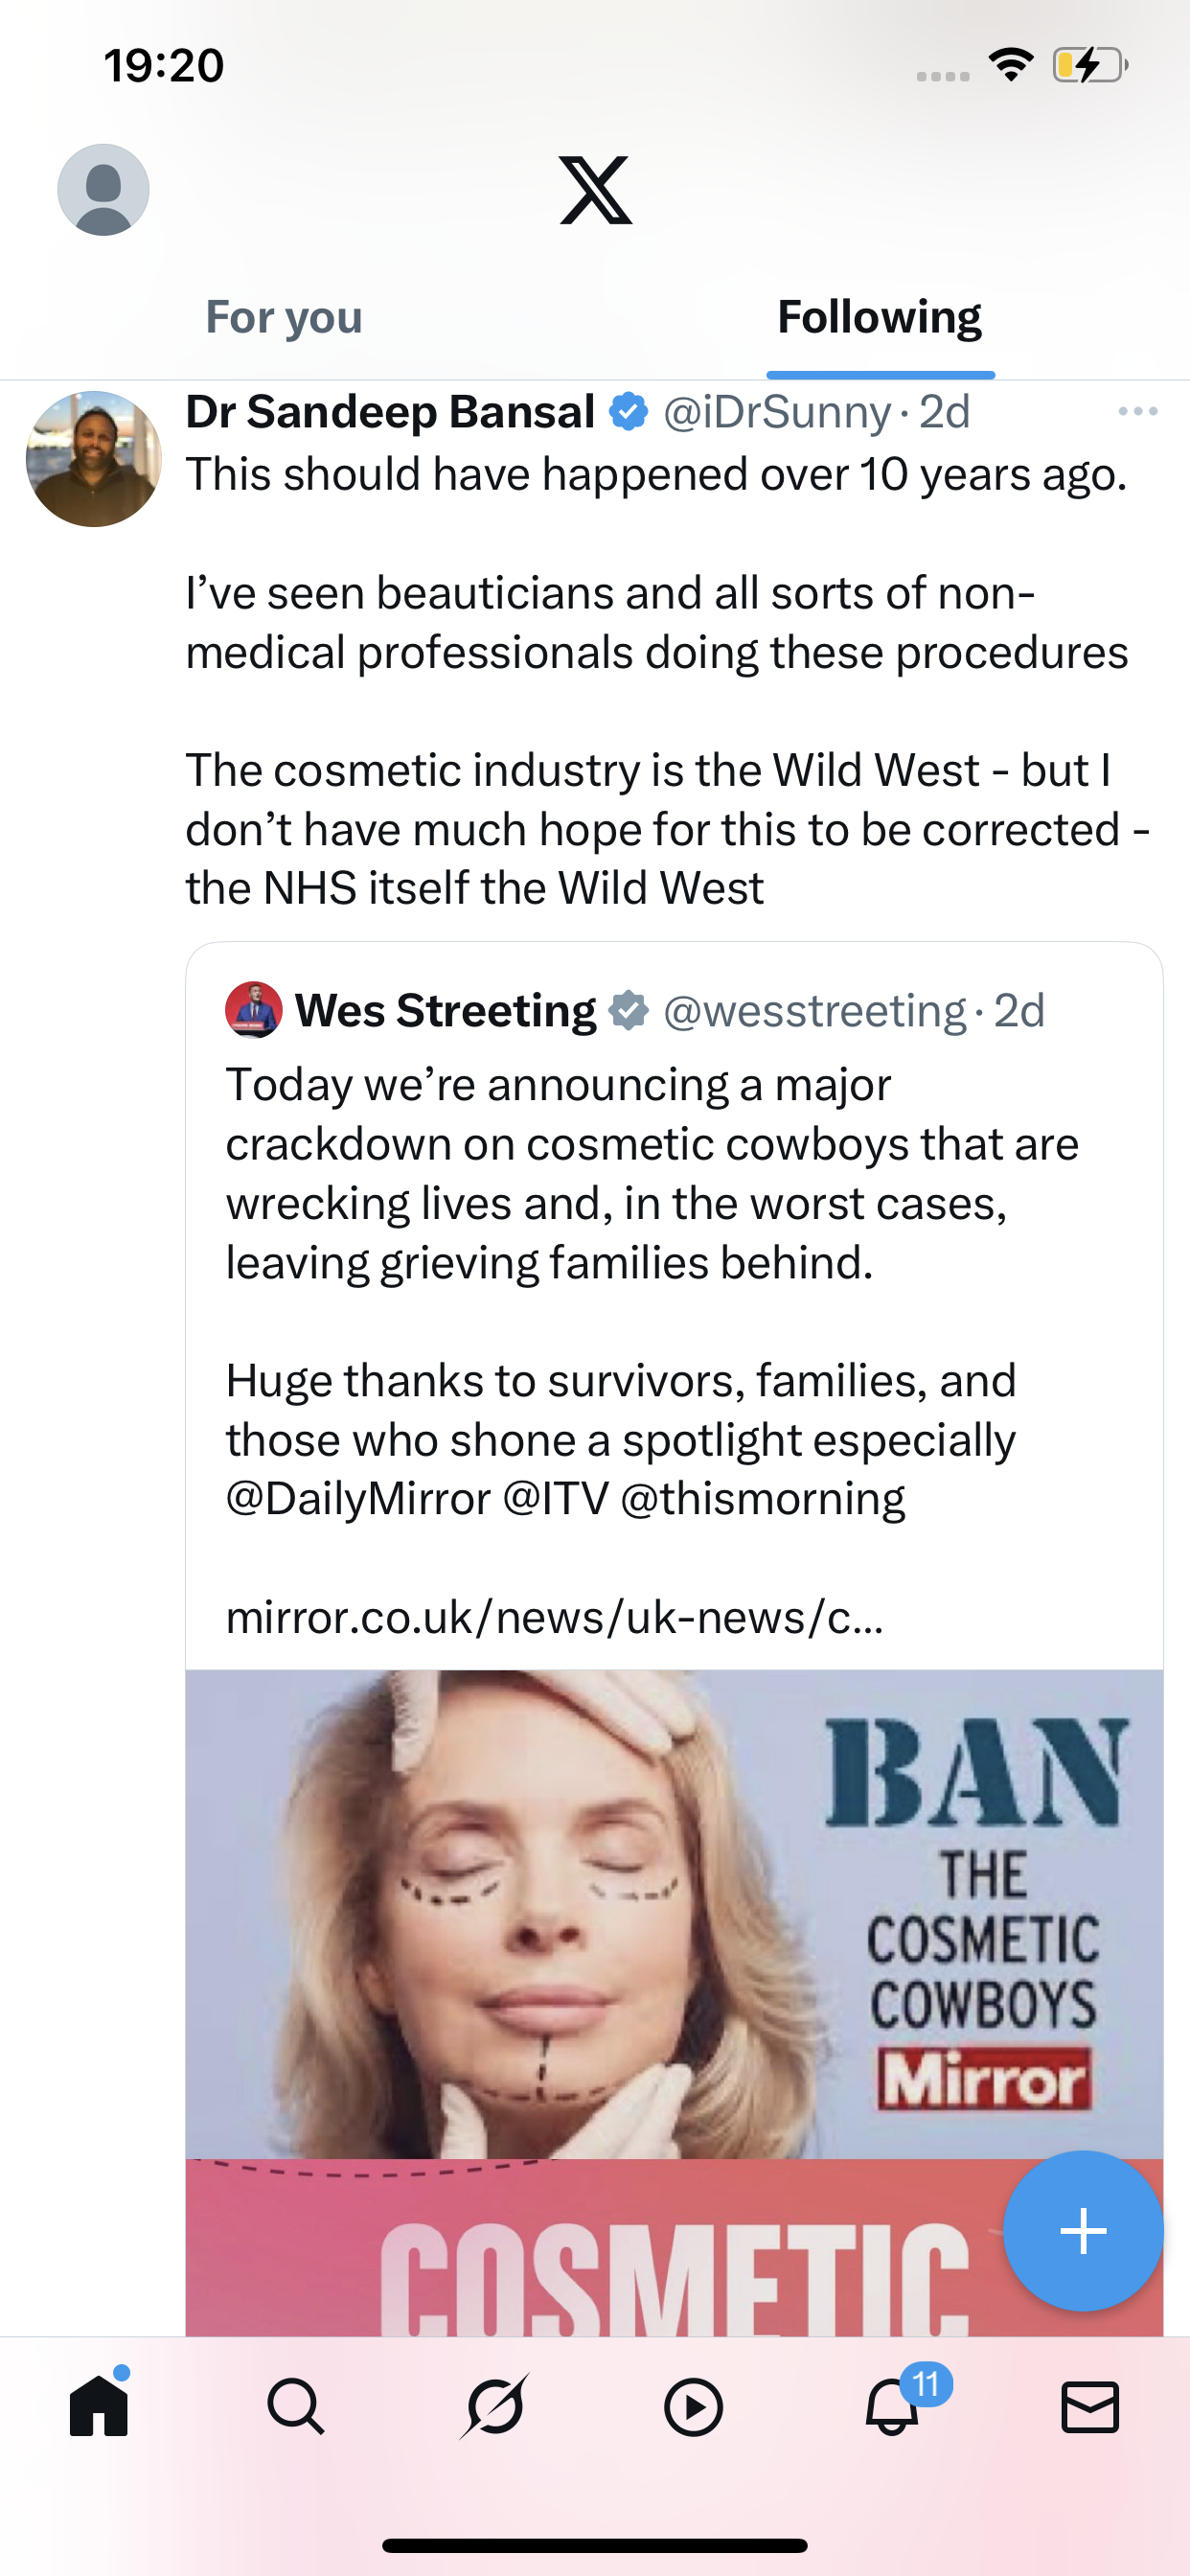Image resolution: width=1190 pixels, height=2576 pixels.
Task: Tap the @DailyMirror mention
Action: [358, 1499]
